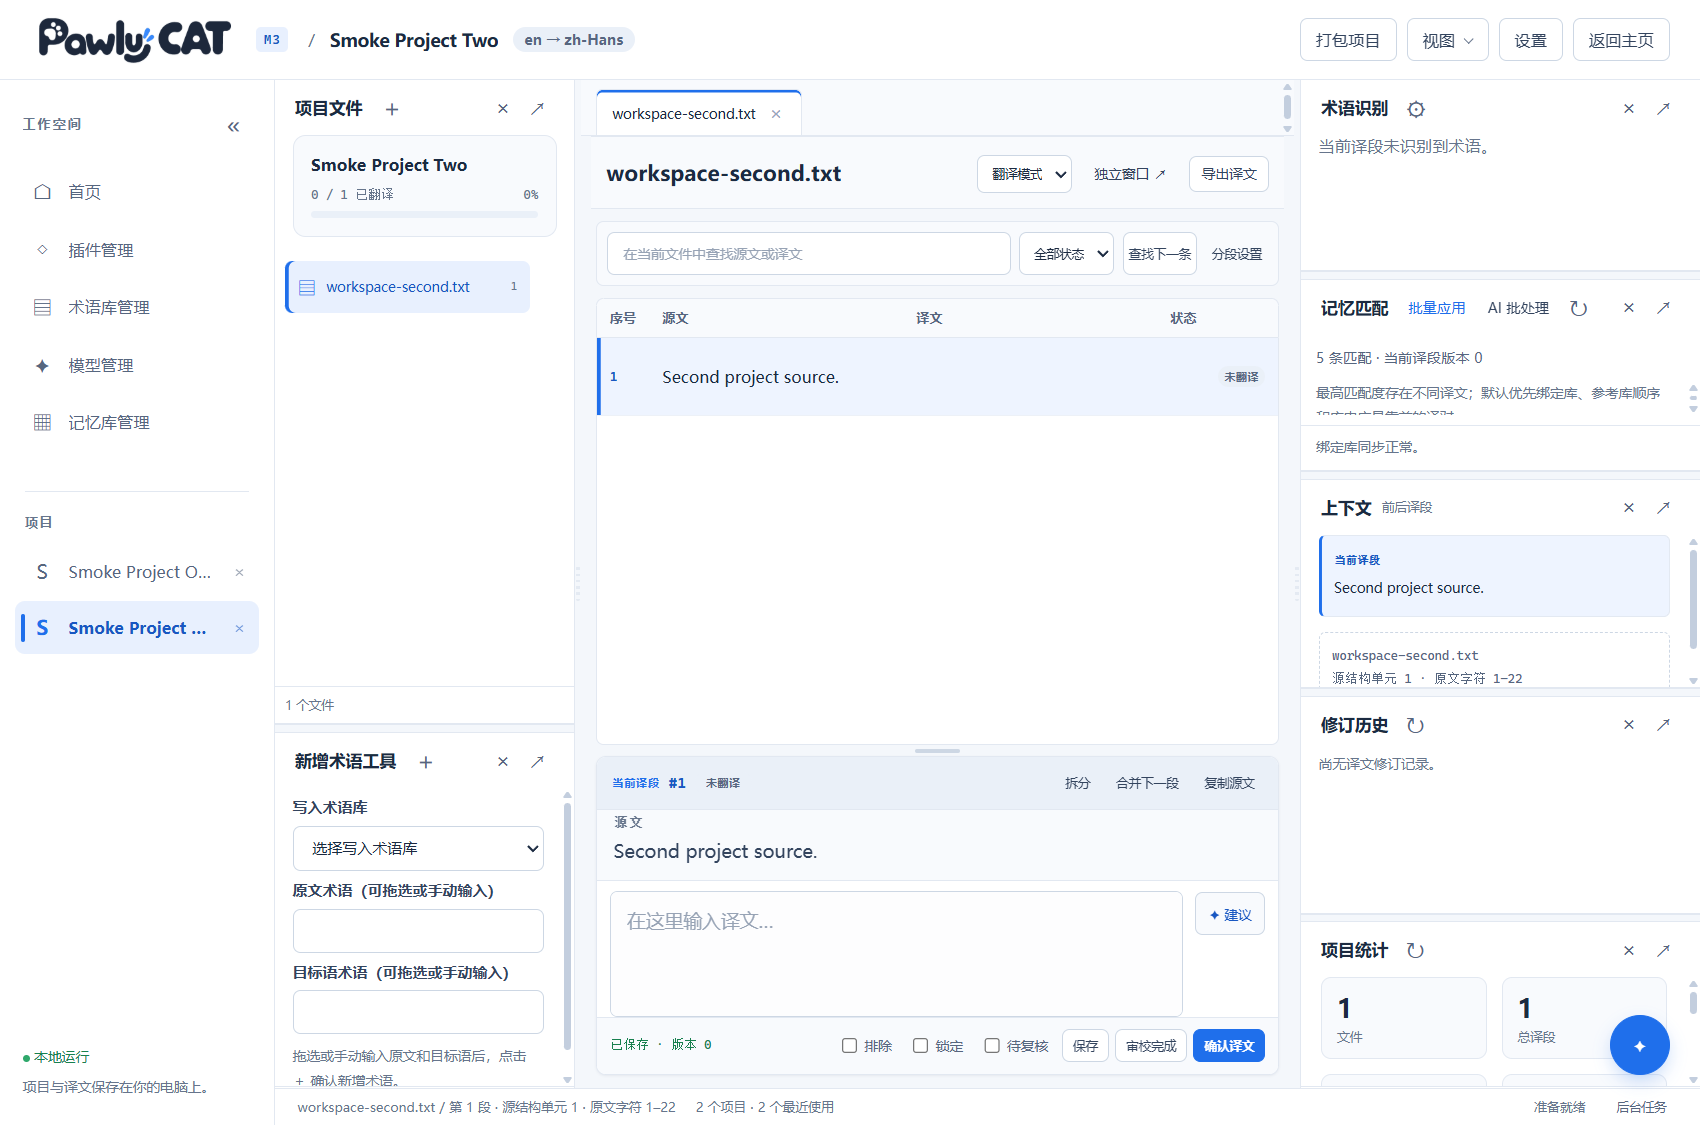The image size is (1700, 1125).
Task: Close the workspace-second.txt tab
Action: coord(776,114)
